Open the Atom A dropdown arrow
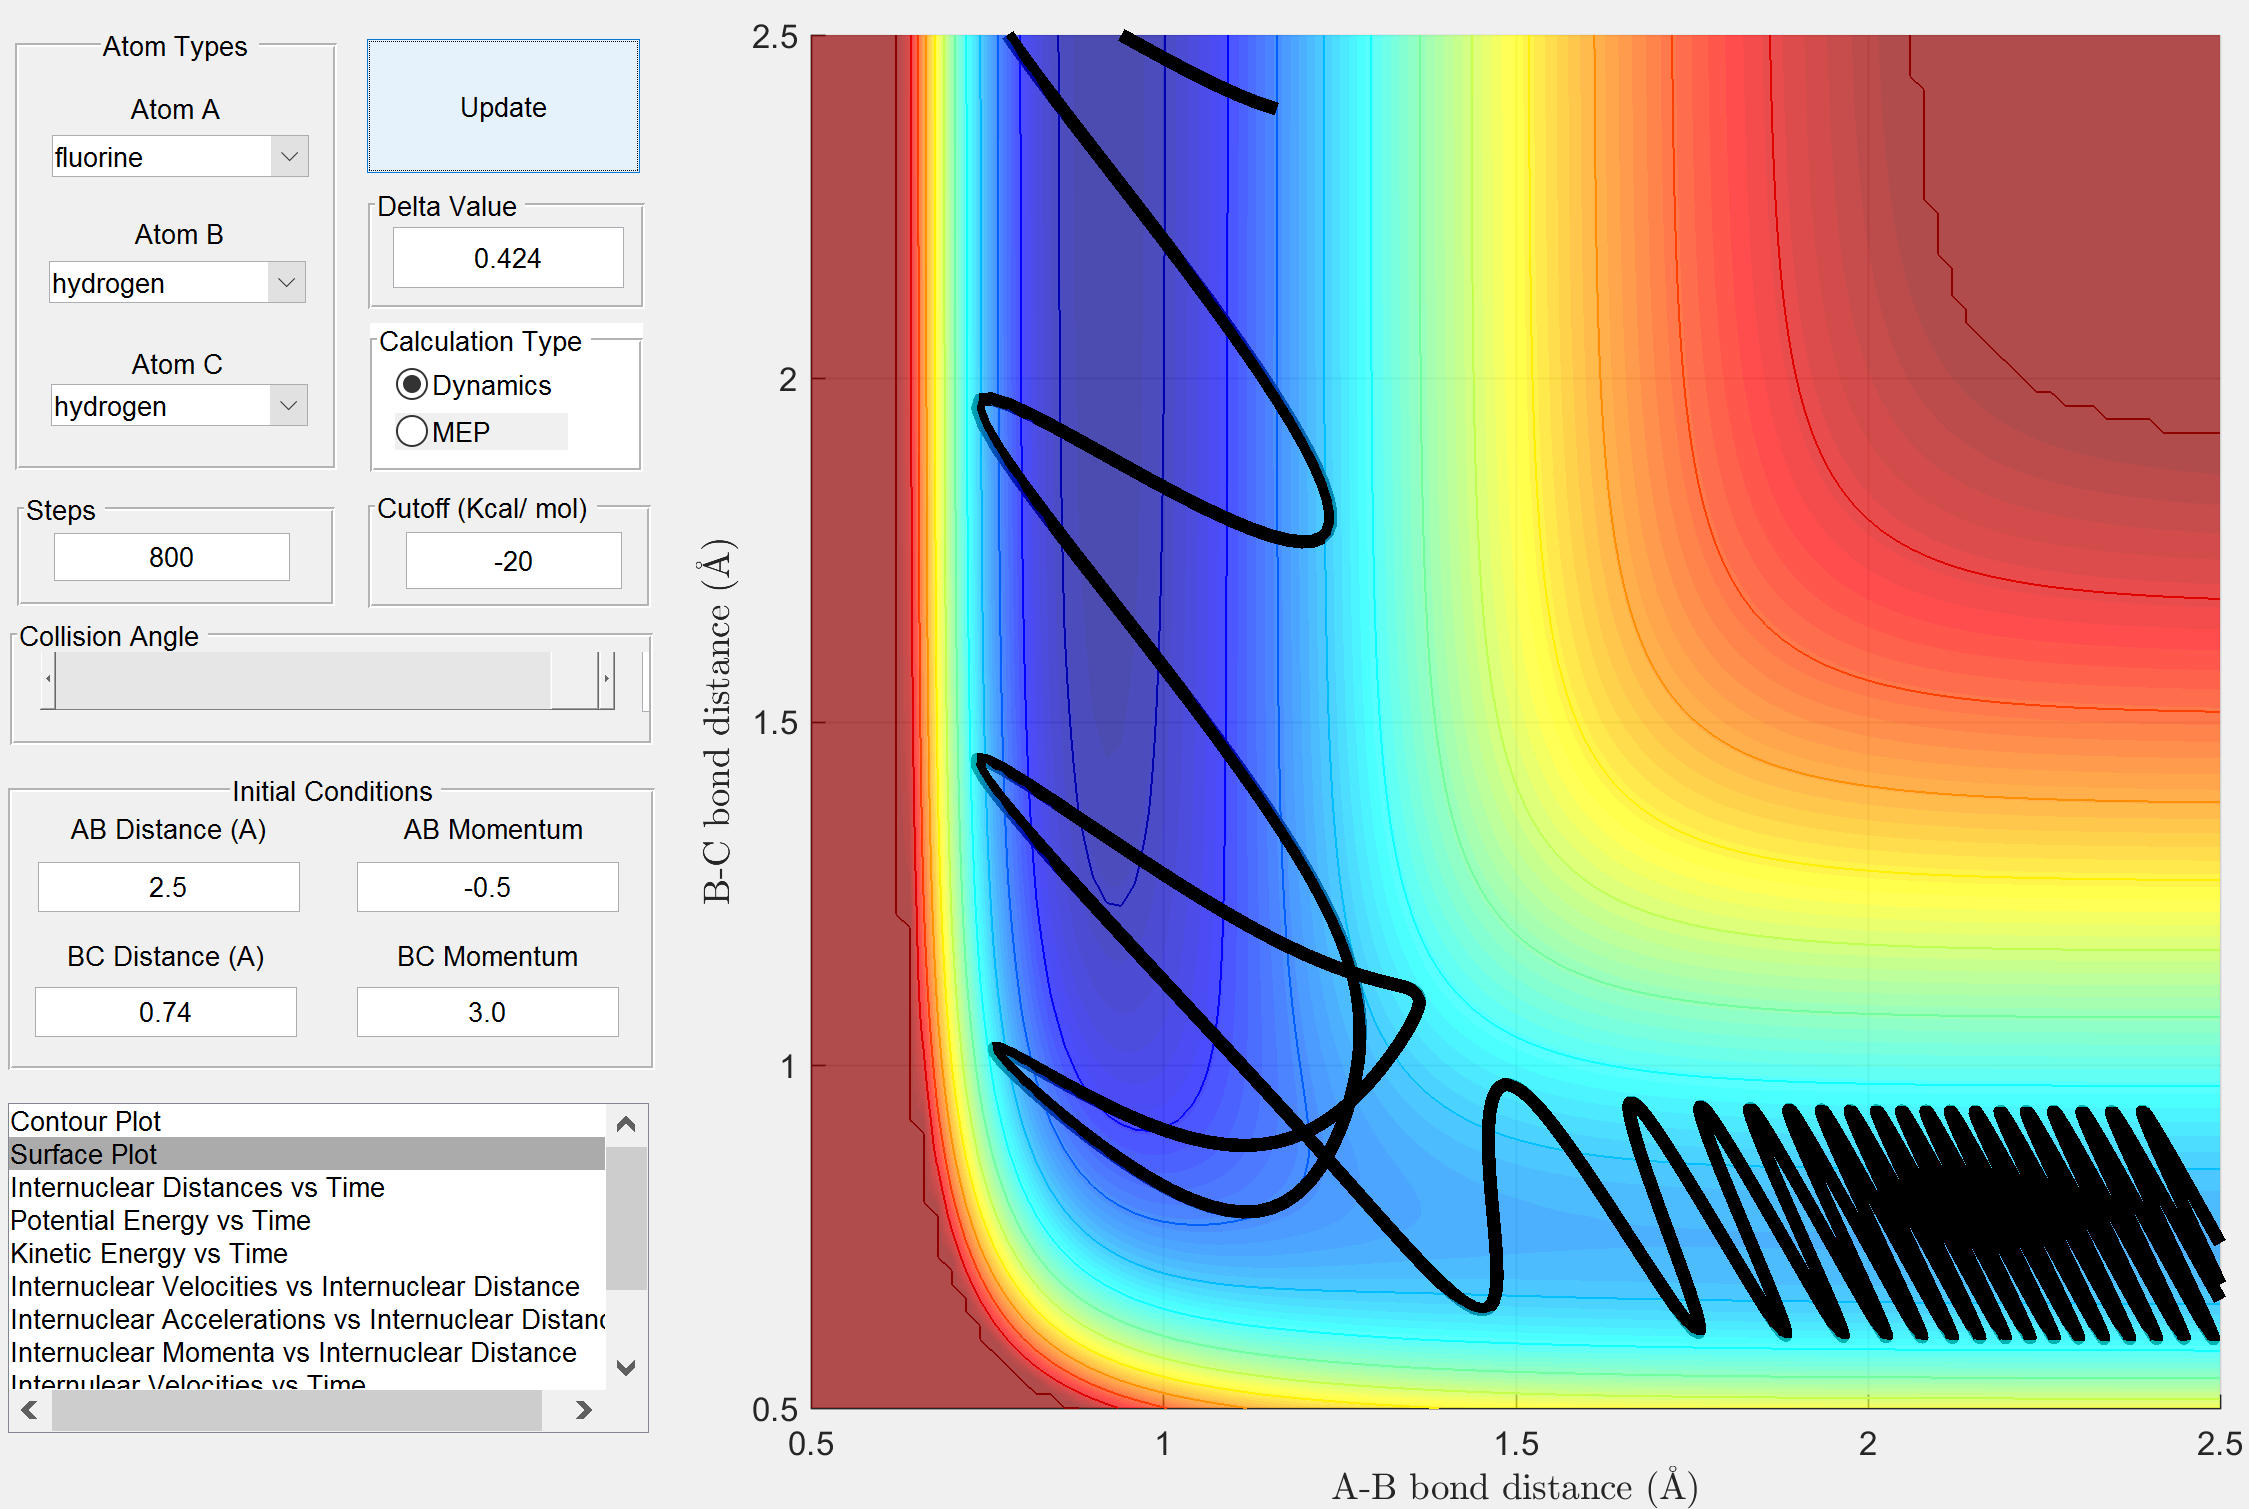Image resolution: width=2249 pixels, height=1509 pixels. pyautogui.click(x=289, y=157)
